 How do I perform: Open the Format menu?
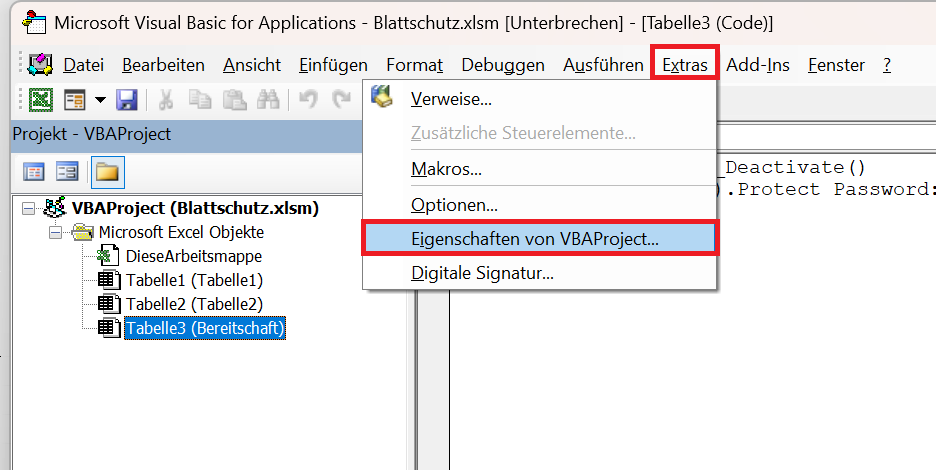414,64
